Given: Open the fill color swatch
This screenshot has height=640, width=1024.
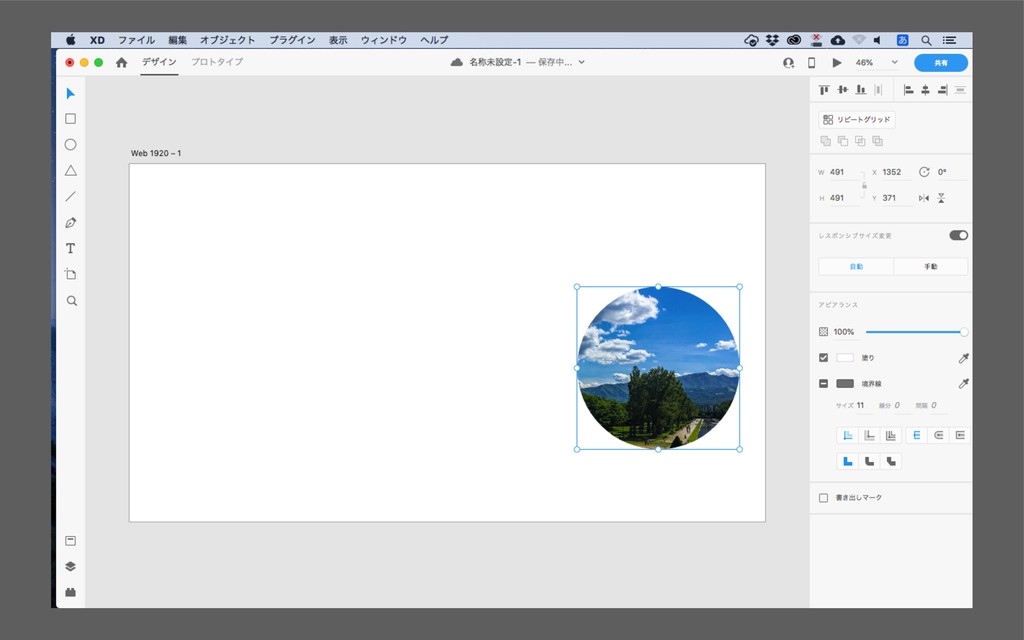Looking at the screenshot, I should point(845,358).
